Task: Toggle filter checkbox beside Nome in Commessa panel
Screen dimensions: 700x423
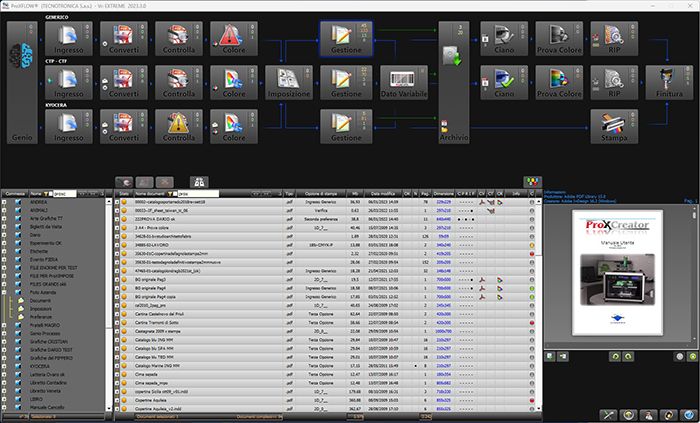Action: 50,194
